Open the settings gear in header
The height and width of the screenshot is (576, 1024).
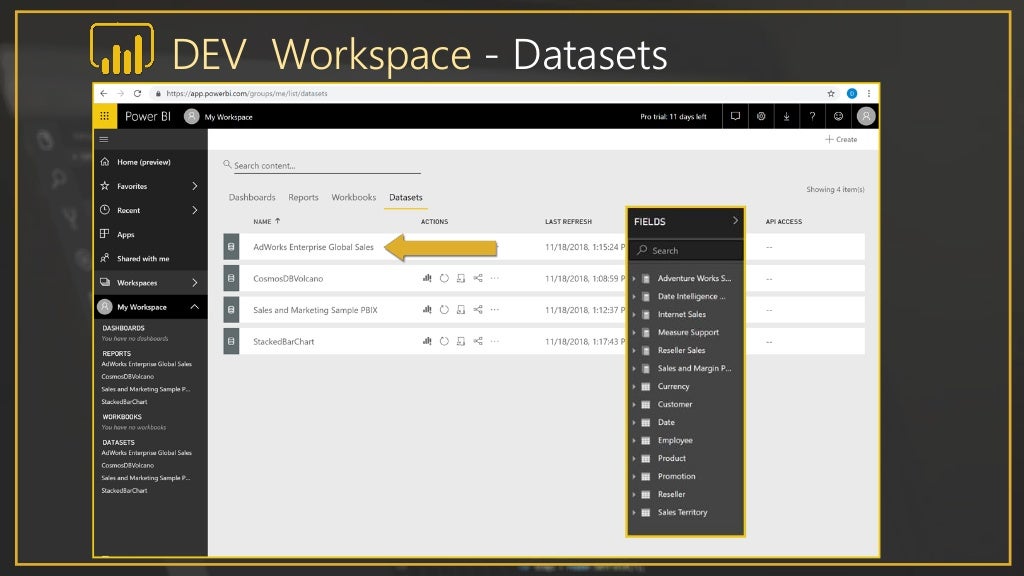coord(761,116)
